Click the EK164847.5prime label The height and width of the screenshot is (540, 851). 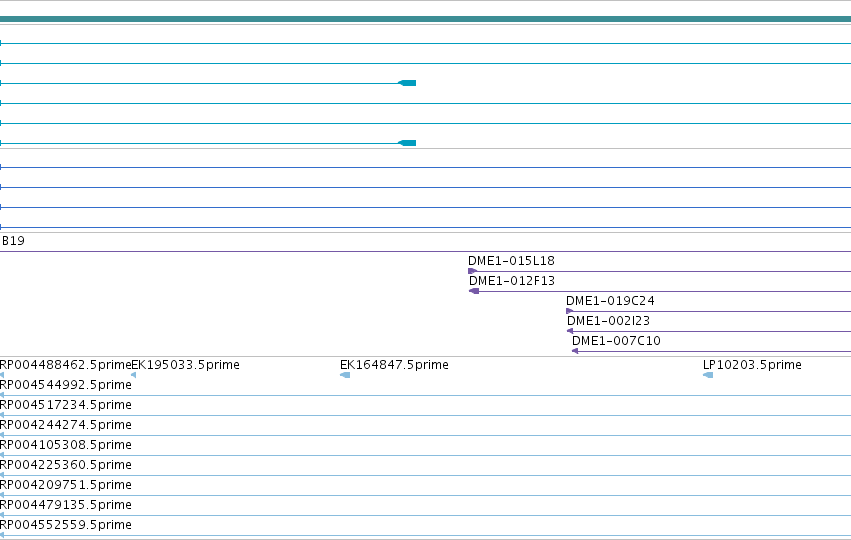click(x=394, y=365)
